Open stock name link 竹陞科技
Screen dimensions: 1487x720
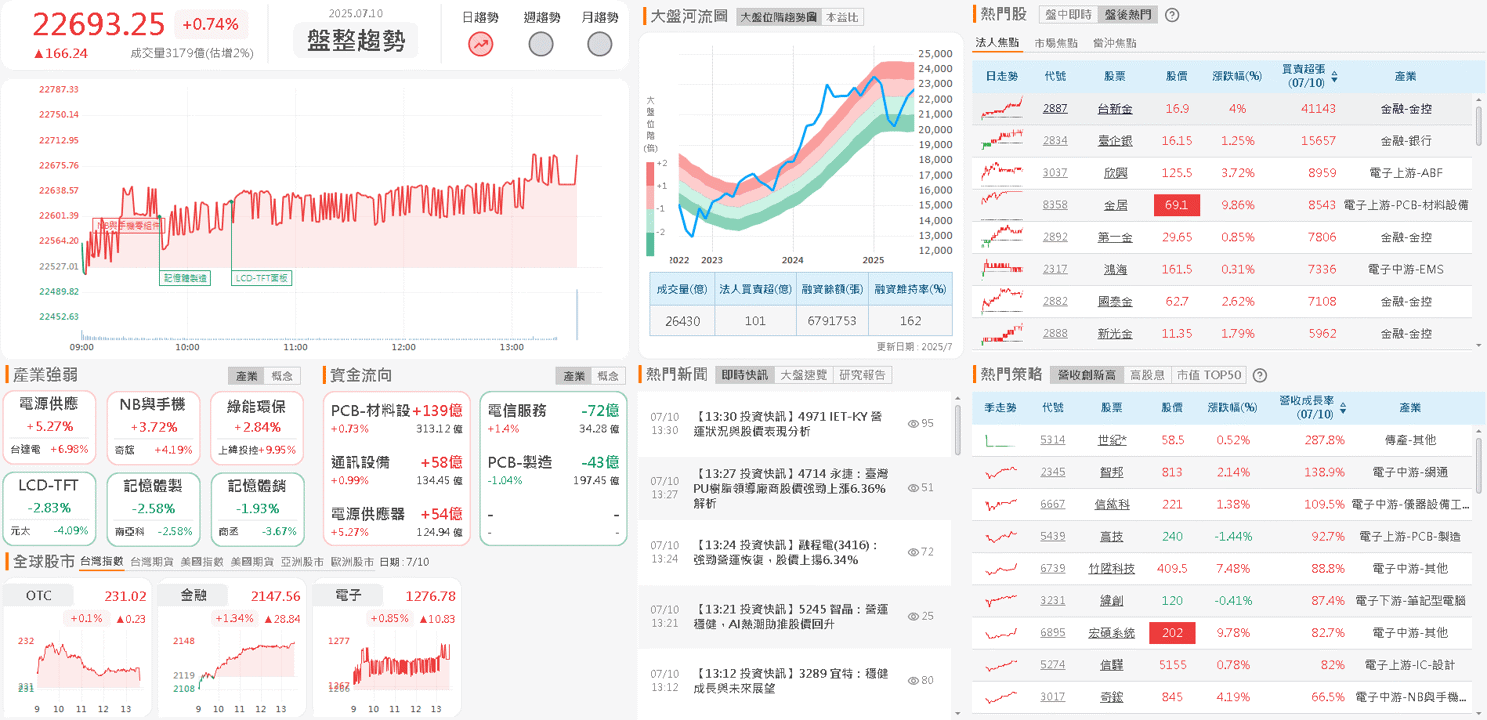coord(1111,569)
